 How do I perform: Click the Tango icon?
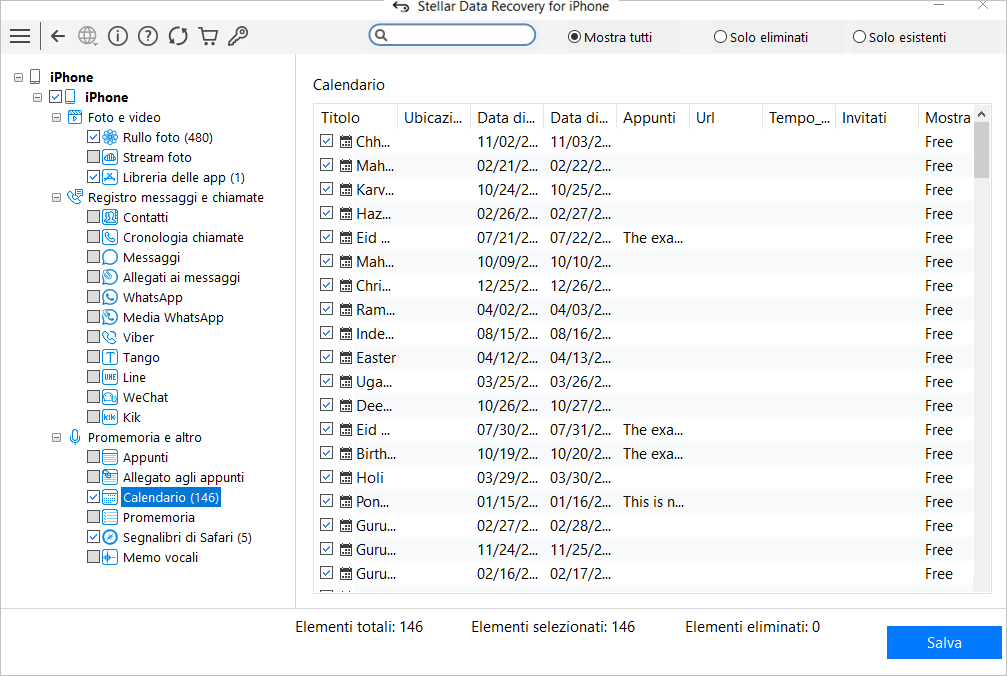tap(110, 358)
